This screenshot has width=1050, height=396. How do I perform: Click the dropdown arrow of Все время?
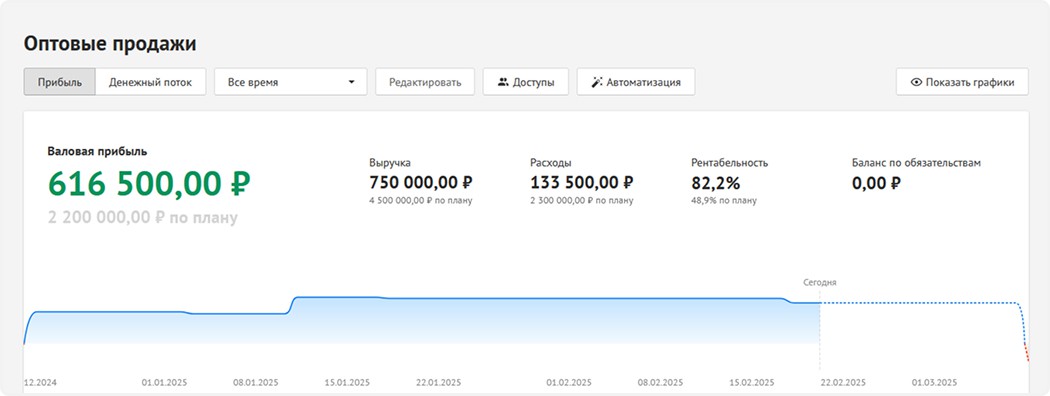click(351, 83)
